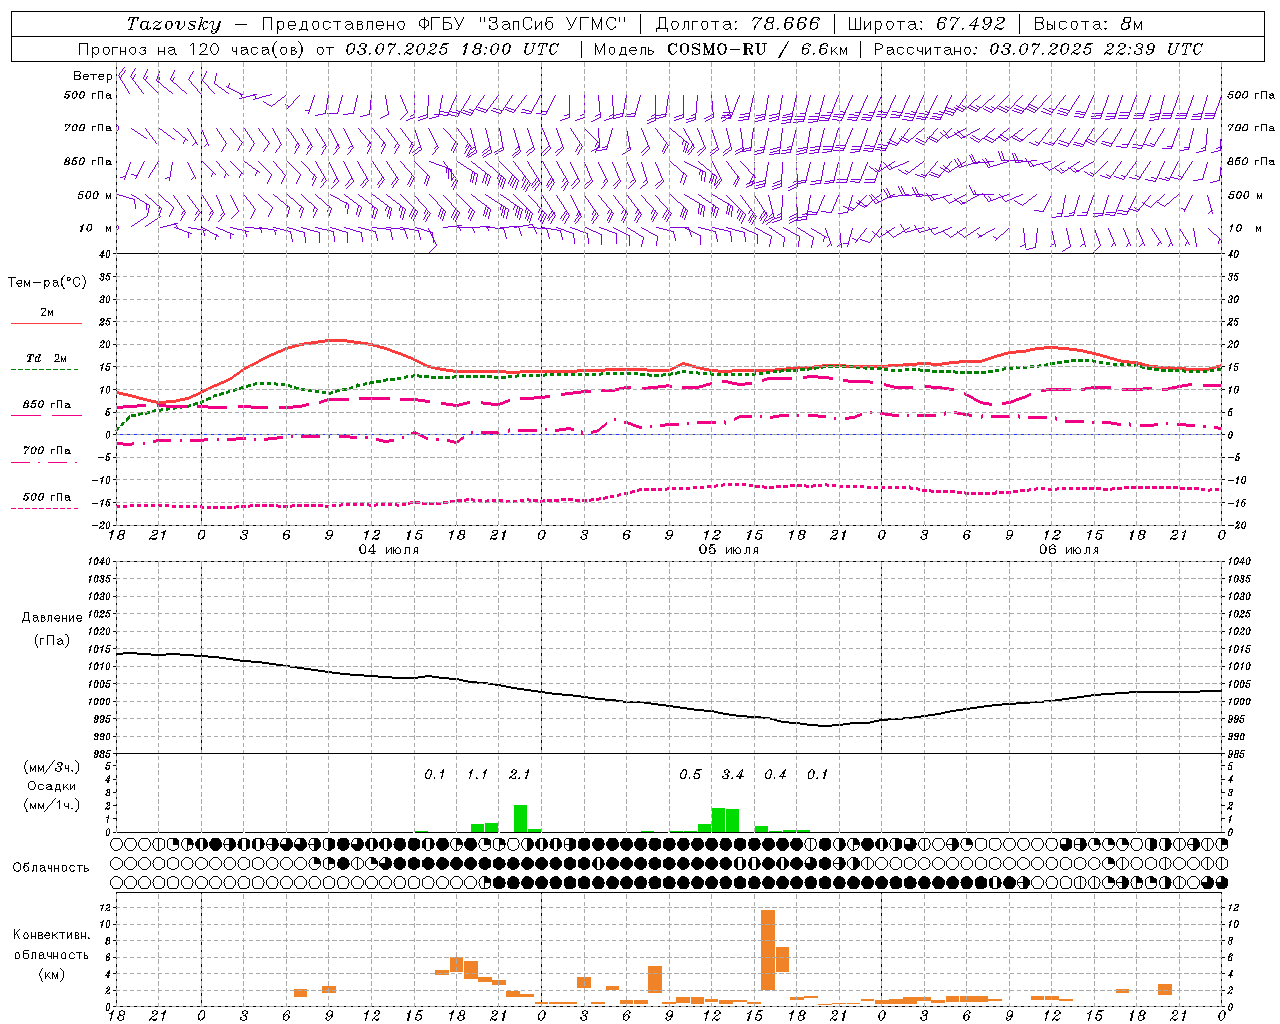Click the solid red 2м legend line

pos(47,323)
